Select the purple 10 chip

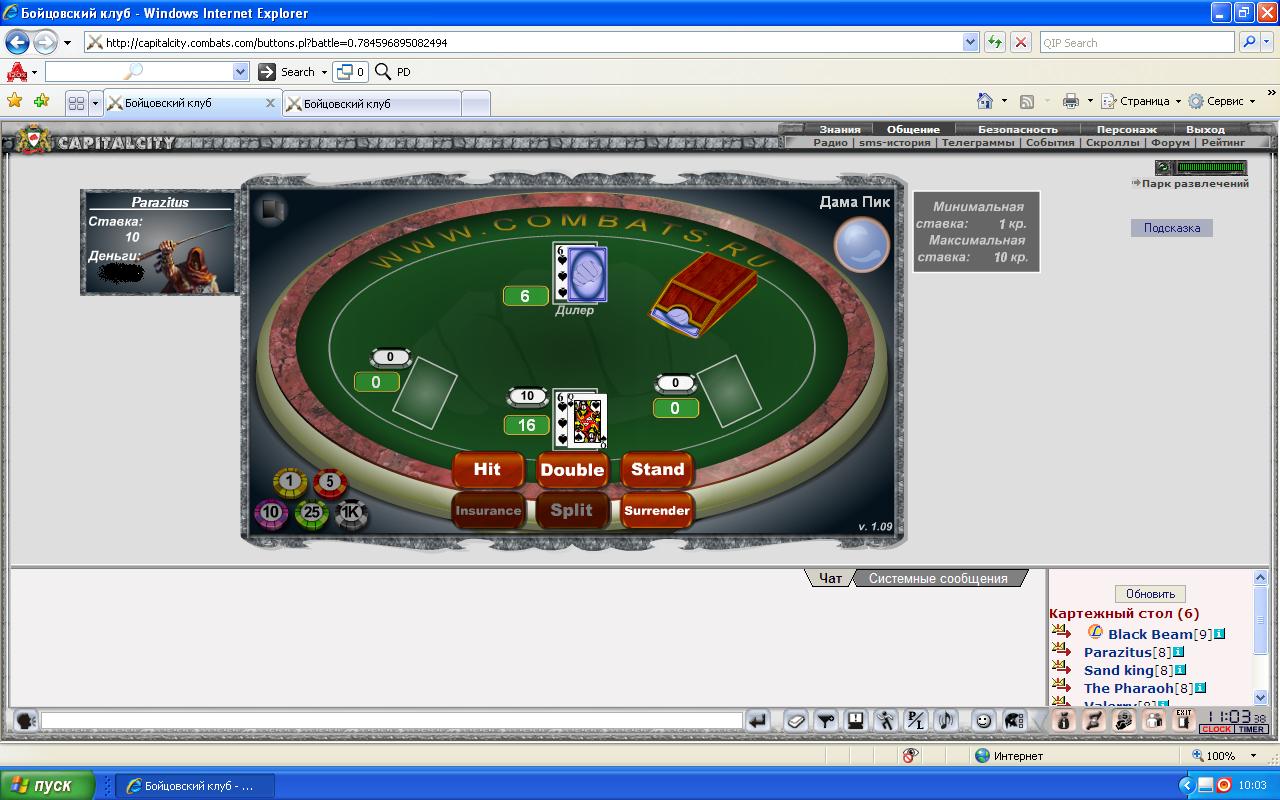point(271,514)
